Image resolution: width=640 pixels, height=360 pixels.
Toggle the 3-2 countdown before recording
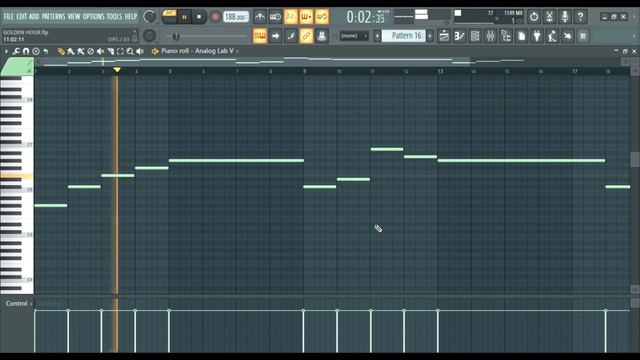[291, 17]
